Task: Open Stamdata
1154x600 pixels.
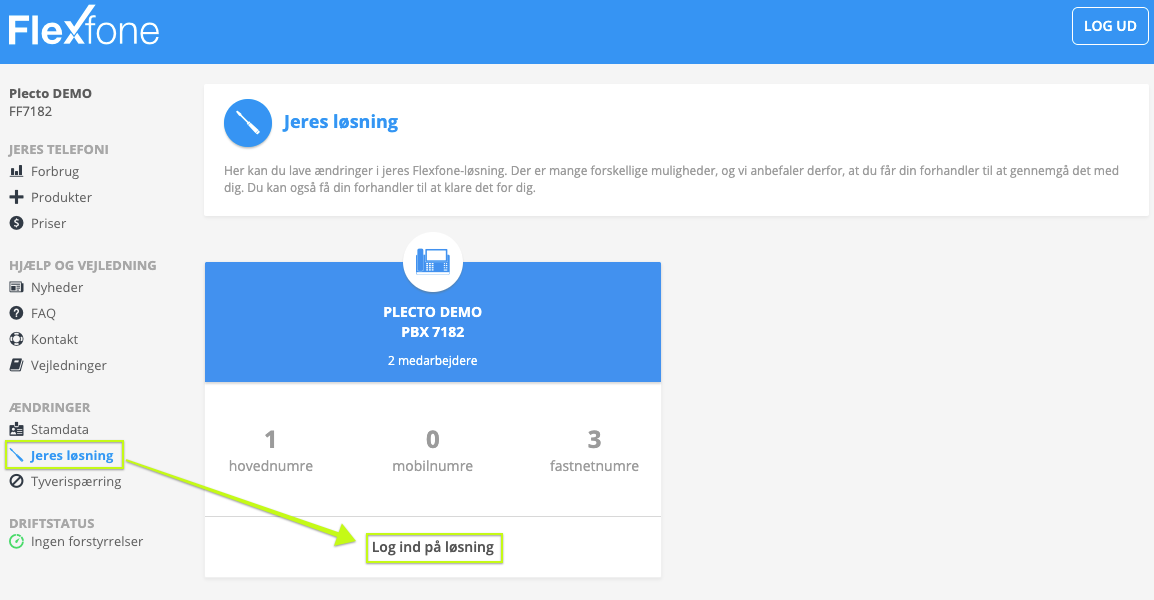Action: 60,429
